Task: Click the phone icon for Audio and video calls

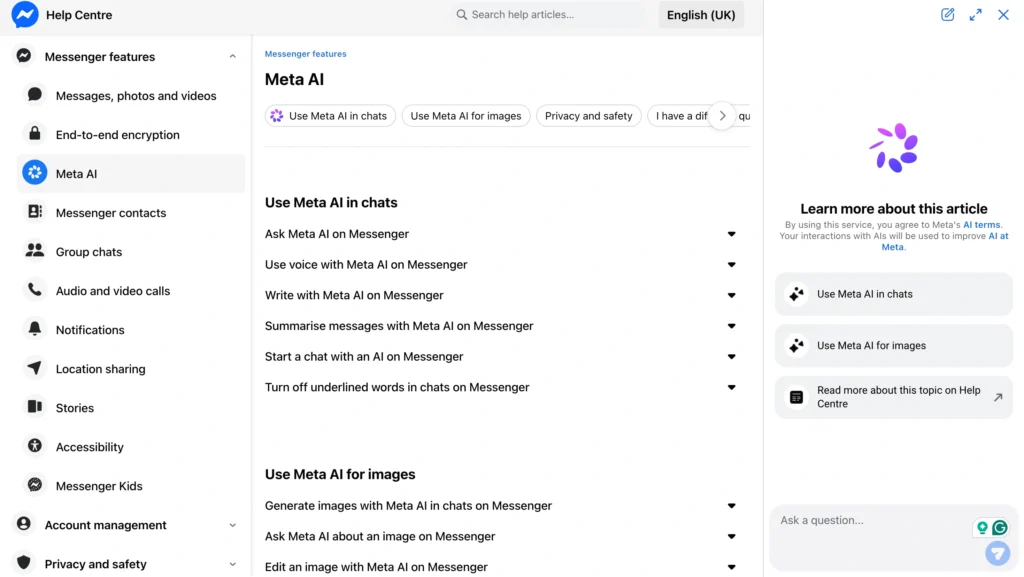Action: coord(35,290)
